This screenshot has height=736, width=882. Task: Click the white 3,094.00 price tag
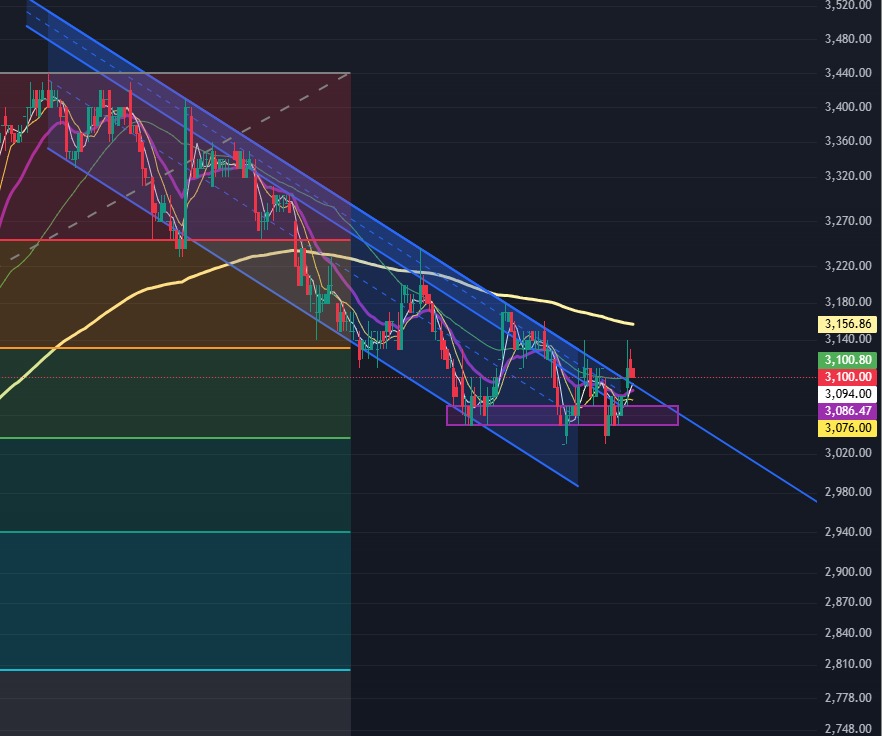click(x=848, y=394)
